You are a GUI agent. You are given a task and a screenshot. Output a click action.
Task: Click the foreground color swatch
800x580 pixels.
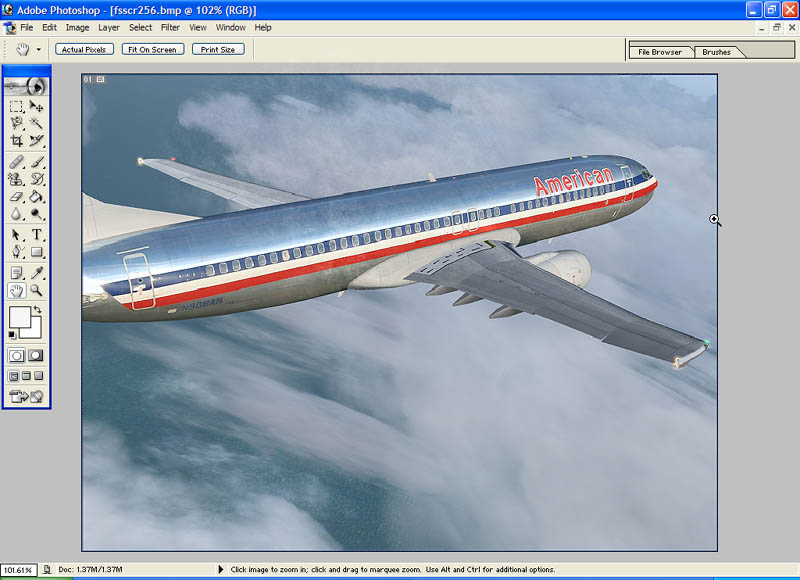[x=18, y=317]
